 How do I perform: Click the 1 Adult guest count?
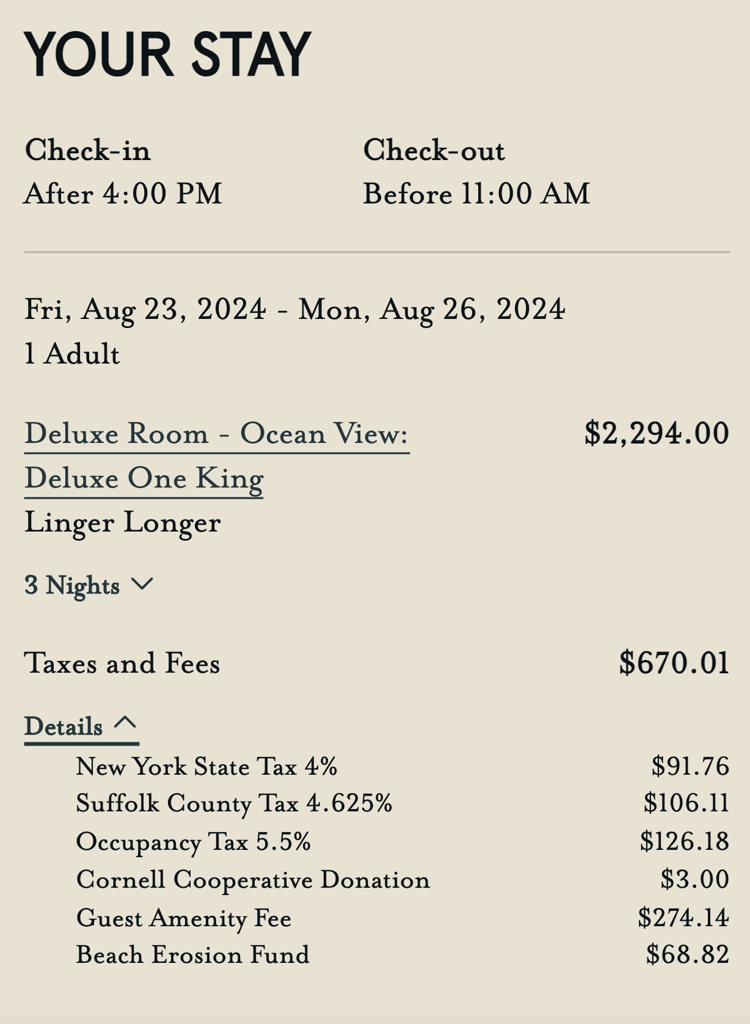coord(72,354)
